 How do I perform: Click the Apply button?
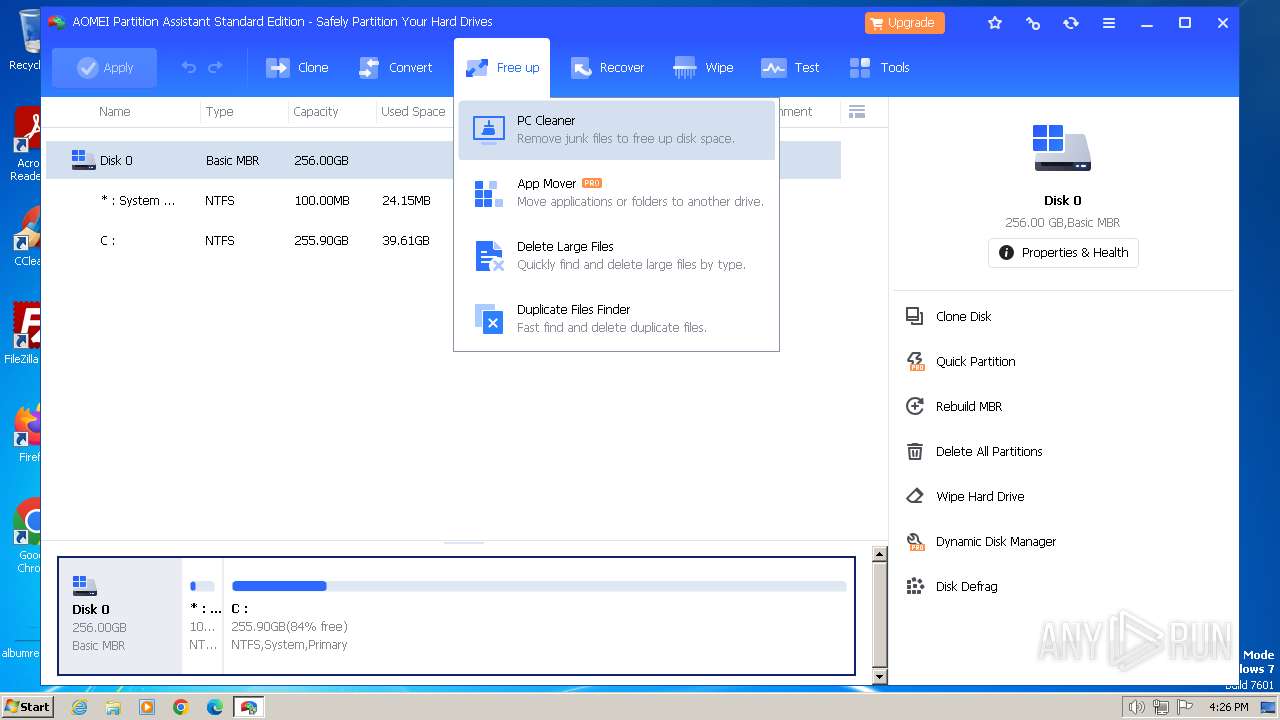point(105,67)
